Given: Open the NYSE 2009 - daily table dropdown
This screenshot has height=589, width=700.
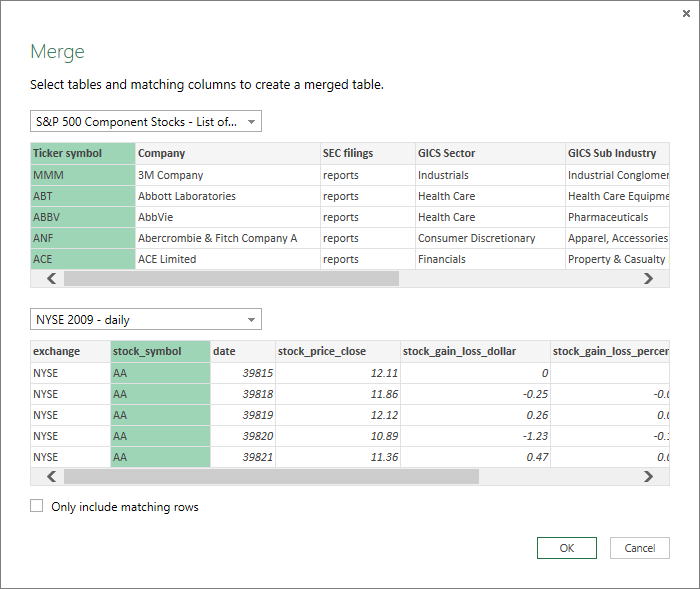Looking at the screenshot, I should point(146,320).
